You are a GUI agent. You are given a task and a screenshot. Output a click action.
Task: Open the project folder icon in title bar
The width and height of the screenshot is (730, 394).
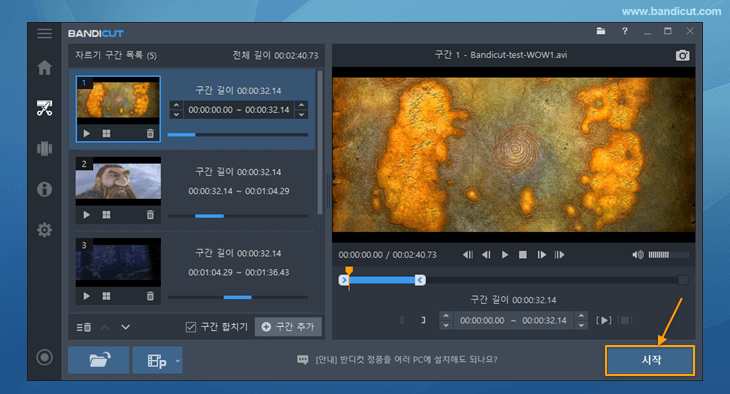[601, 31]
